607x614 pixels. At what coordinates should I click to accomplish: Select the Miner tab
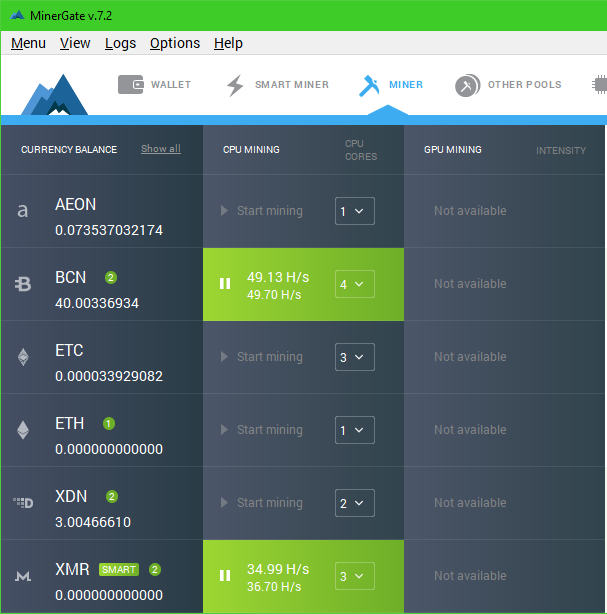391,85
